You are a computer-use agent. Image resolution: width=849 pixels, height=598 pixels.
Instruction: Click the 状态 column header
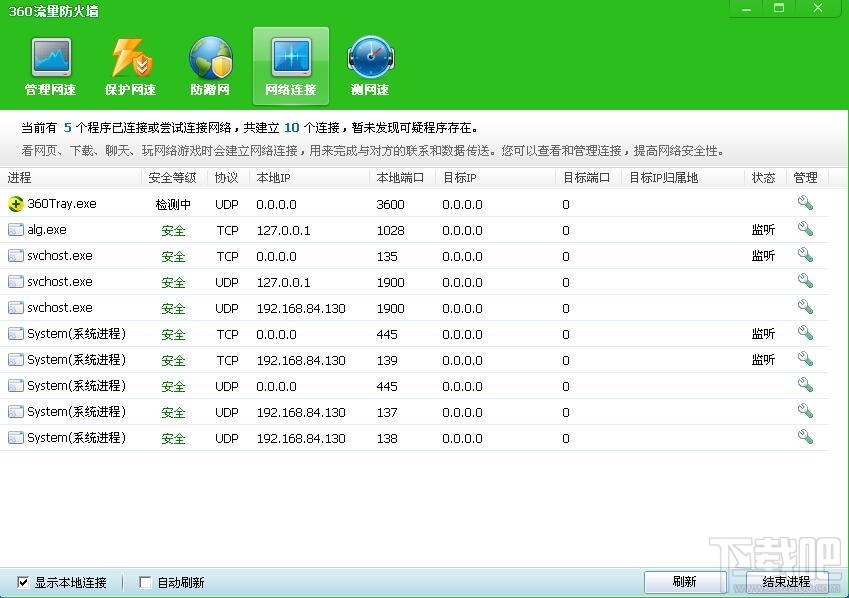(763, 177)
